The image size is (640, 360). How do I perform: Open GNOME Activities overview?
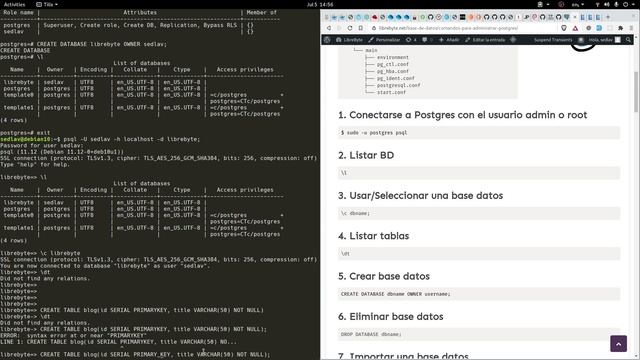[14, 4]
